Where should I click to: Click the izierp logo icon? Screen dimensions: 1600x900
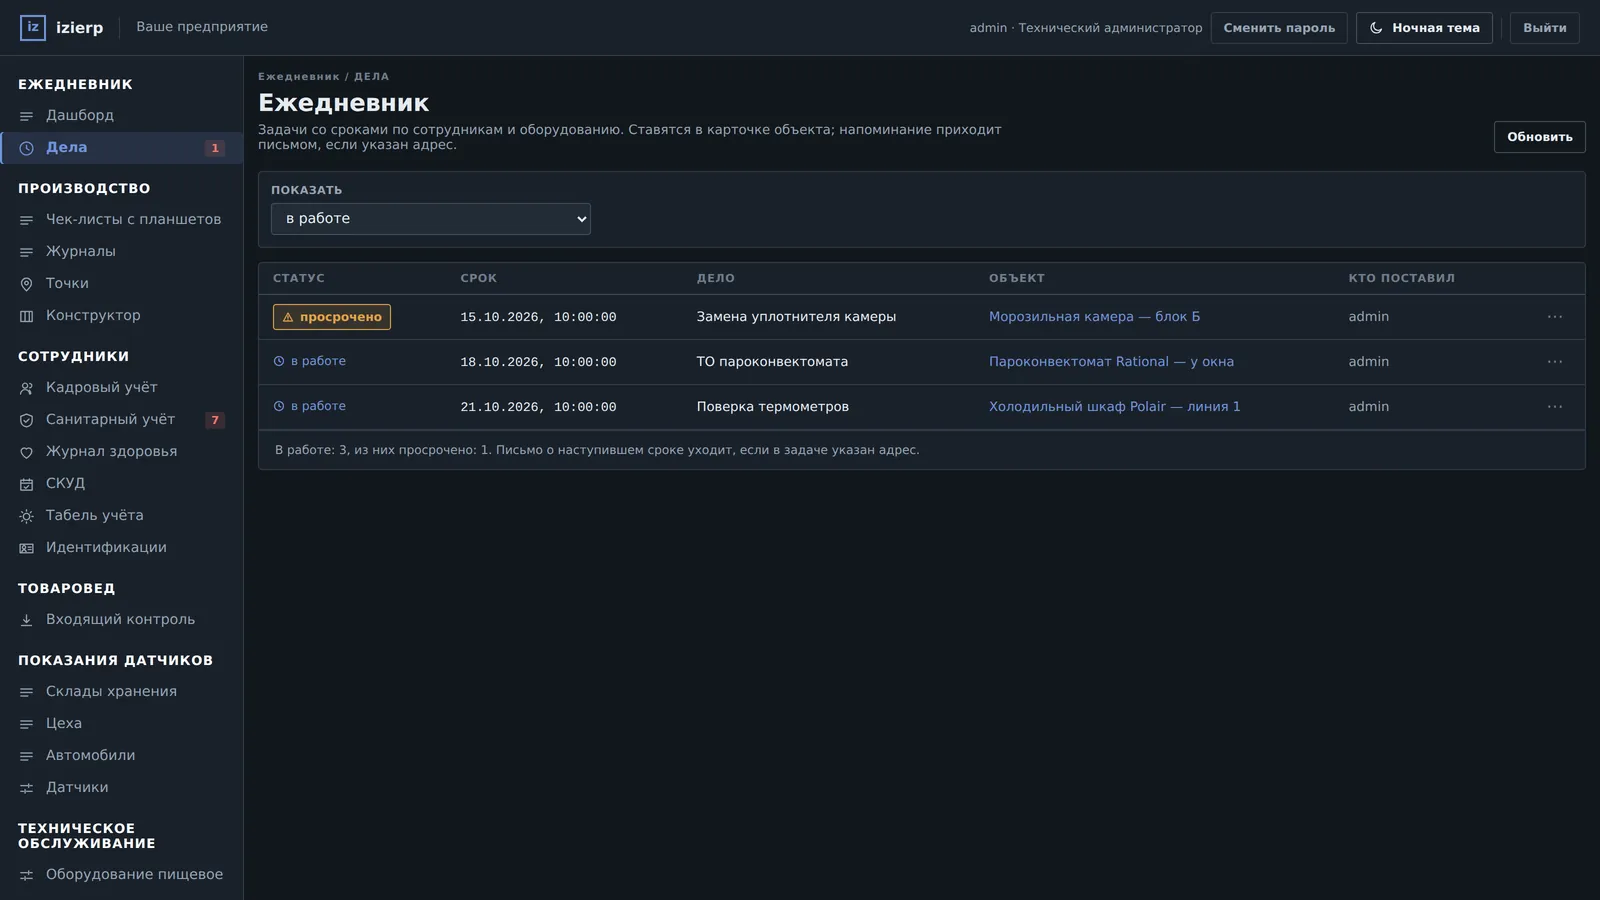pyautogui.click(x=33, y=27)
